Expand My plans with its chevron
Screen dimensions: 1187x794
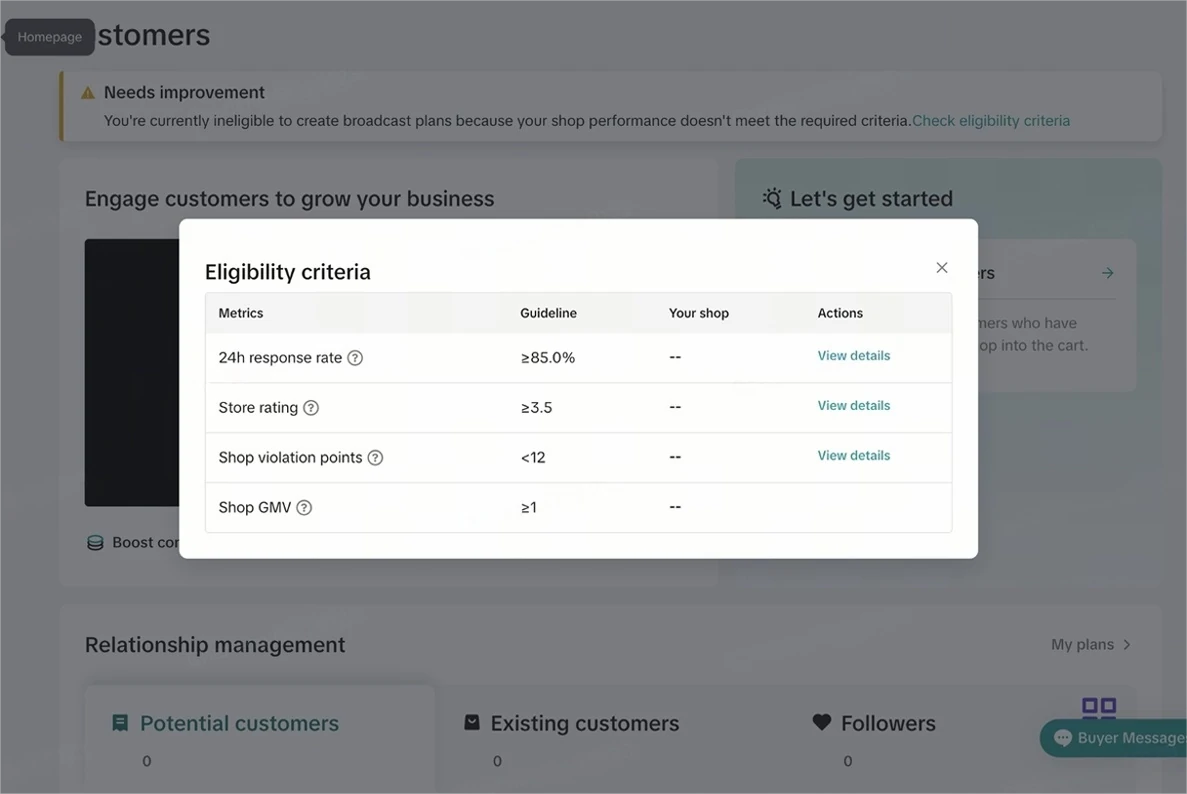click(1127, 645)
